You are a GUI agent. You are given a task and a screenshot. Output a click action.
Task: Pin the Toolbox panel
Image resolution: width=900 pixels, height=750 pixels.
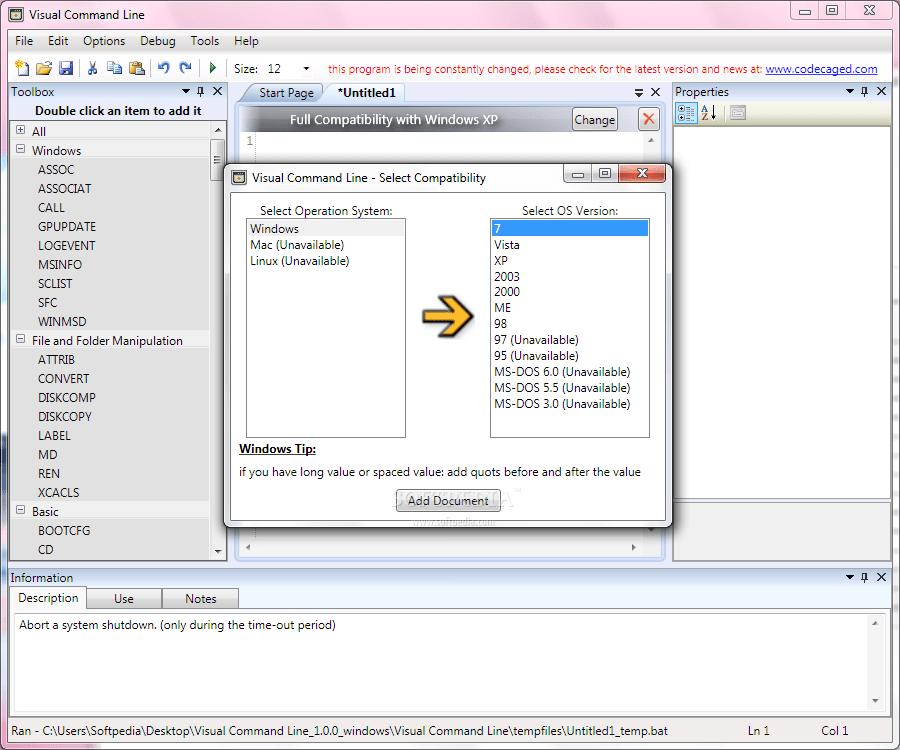(x=200, y=91)
